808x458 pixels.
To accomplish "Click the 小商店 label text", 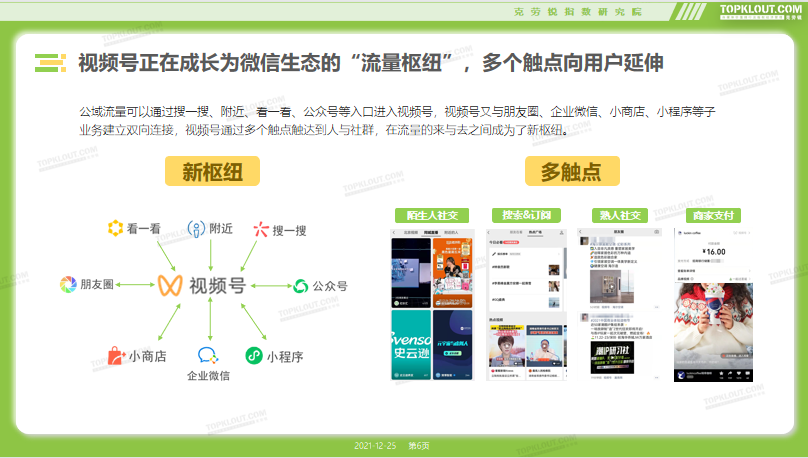I will pyautogui.click(x=147, y=356).
